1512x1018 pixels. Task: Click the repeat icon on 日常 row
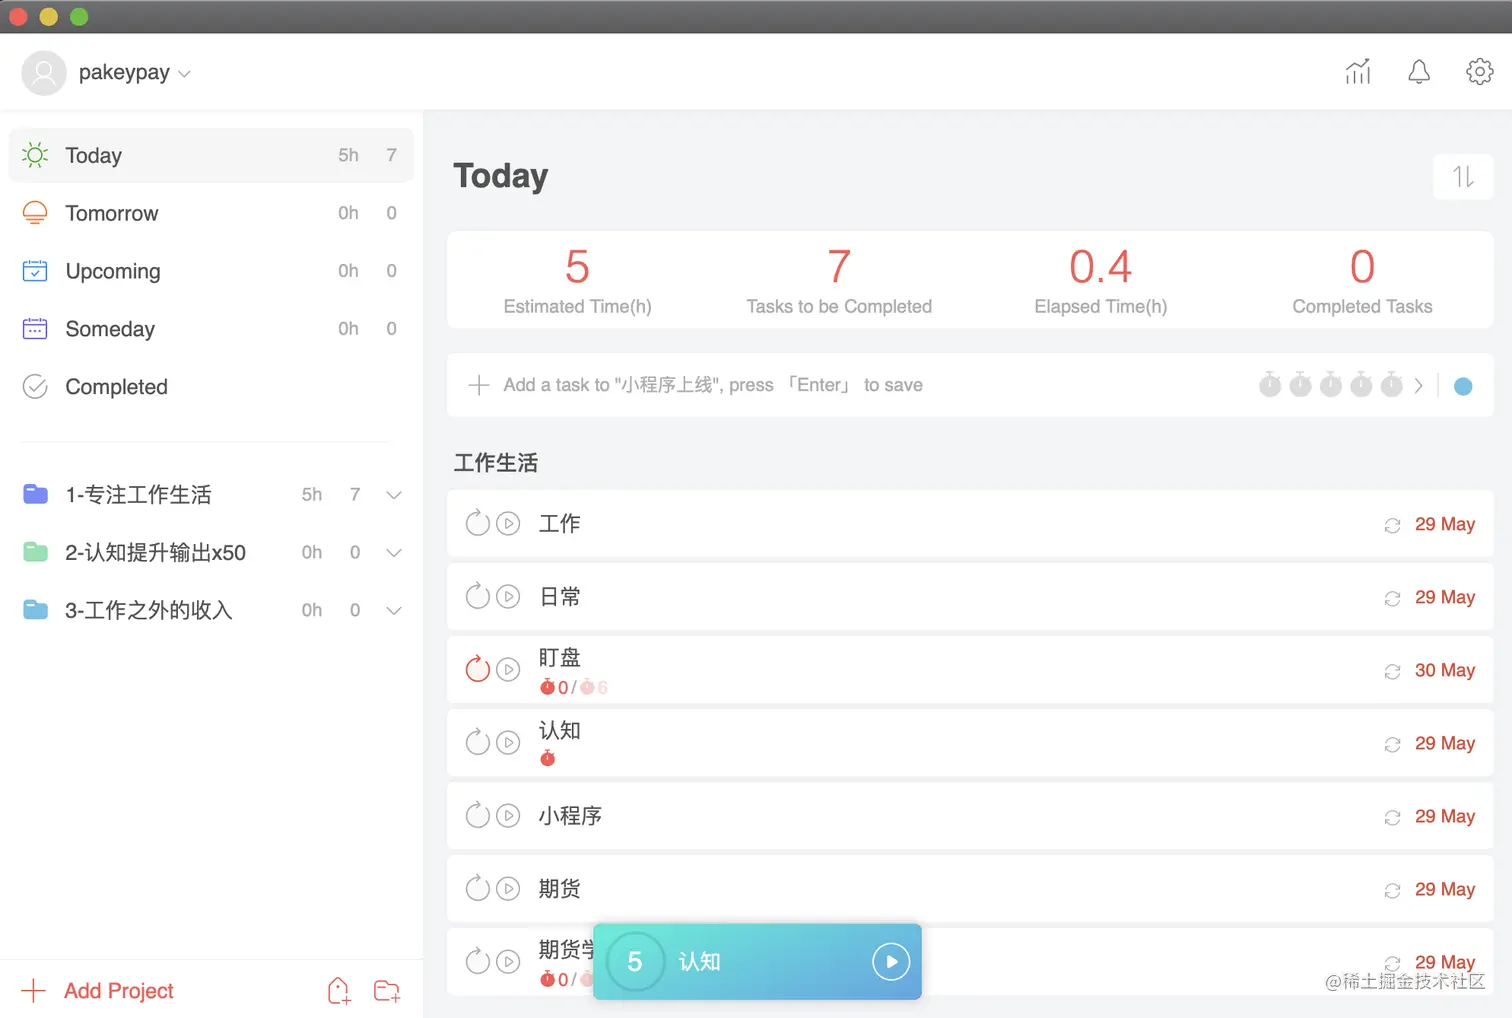pos(1392,598)
